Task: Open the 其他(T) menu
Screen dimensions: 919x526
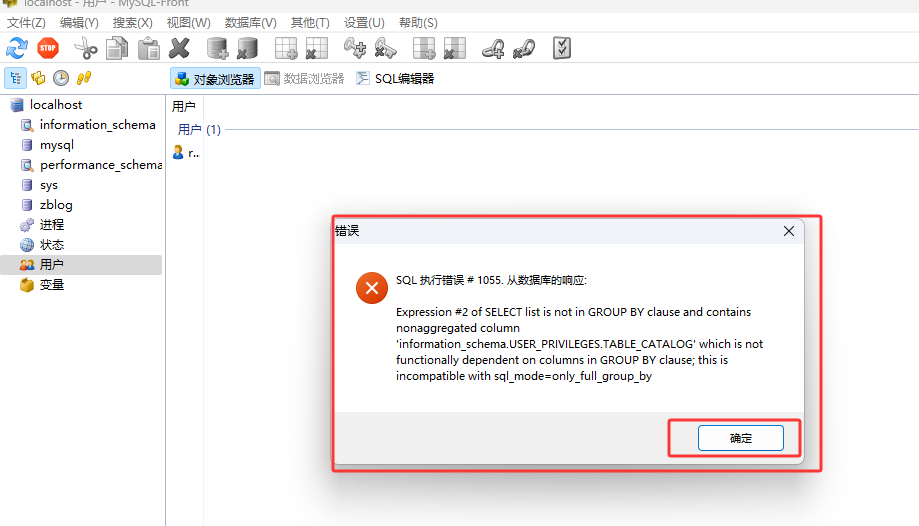Action: click(x=310, y=23)
